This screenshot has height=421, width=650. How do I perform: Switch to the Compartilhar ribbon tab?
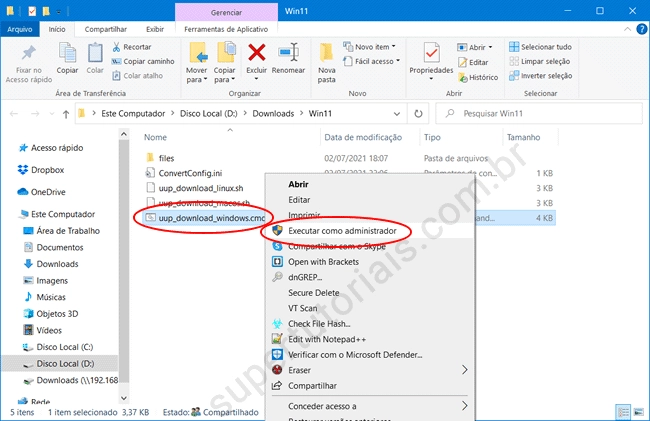point(106,29)
